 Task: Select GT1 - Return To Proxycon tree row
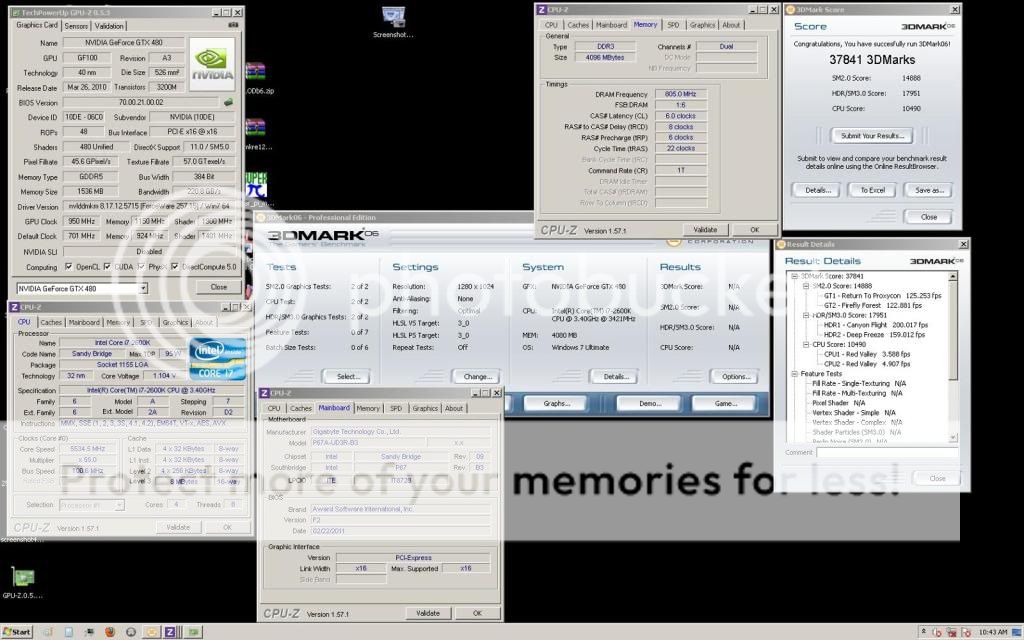(882, 296)
